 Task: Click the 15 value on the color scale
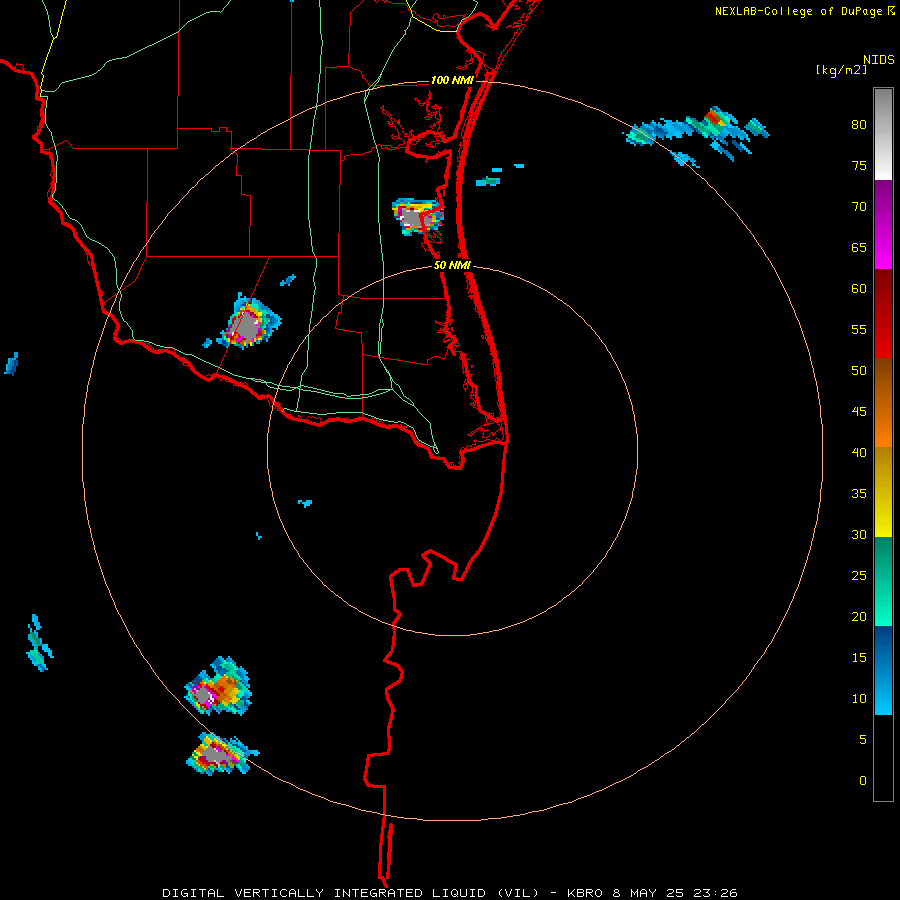click(859, 657)
